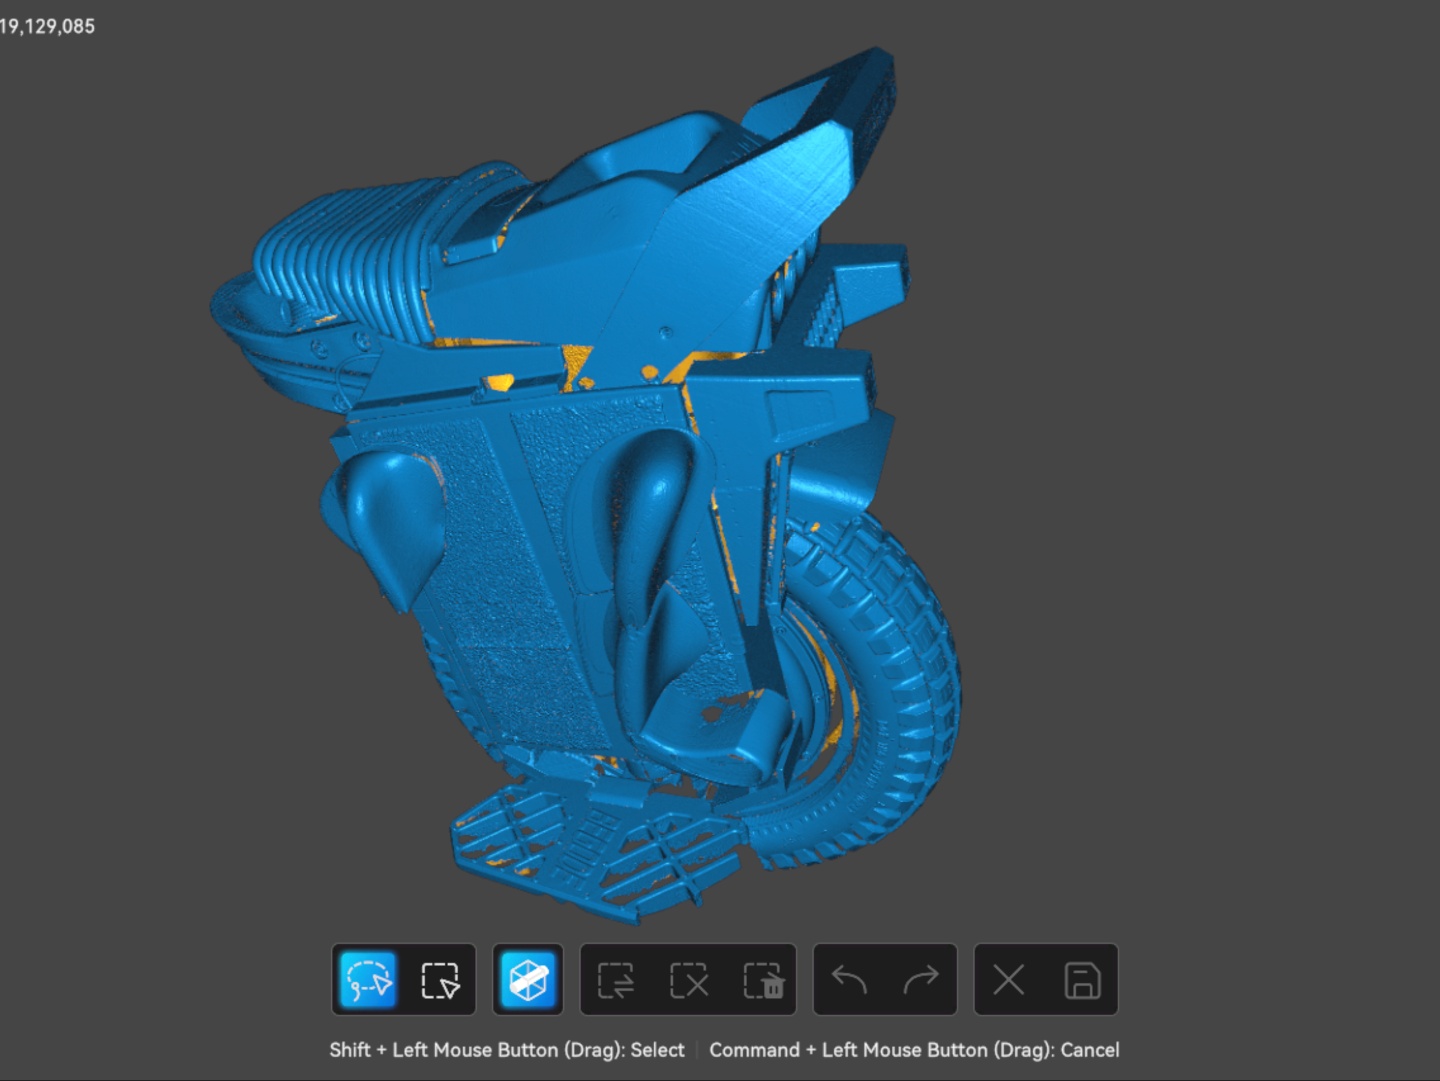Undo the last edit

[850, 980]
